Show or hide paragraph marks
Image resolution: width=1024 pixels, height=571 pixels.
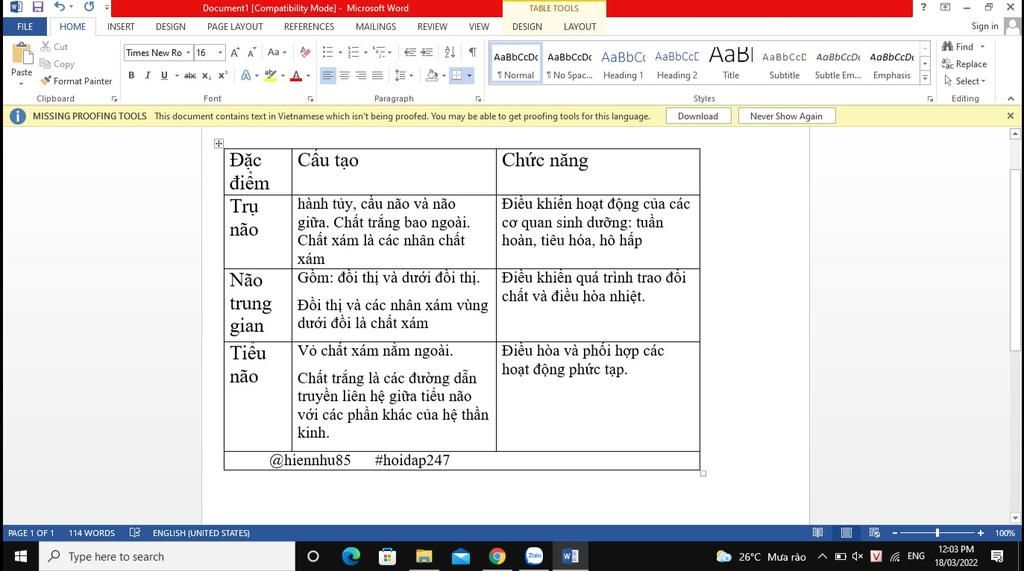472,52
